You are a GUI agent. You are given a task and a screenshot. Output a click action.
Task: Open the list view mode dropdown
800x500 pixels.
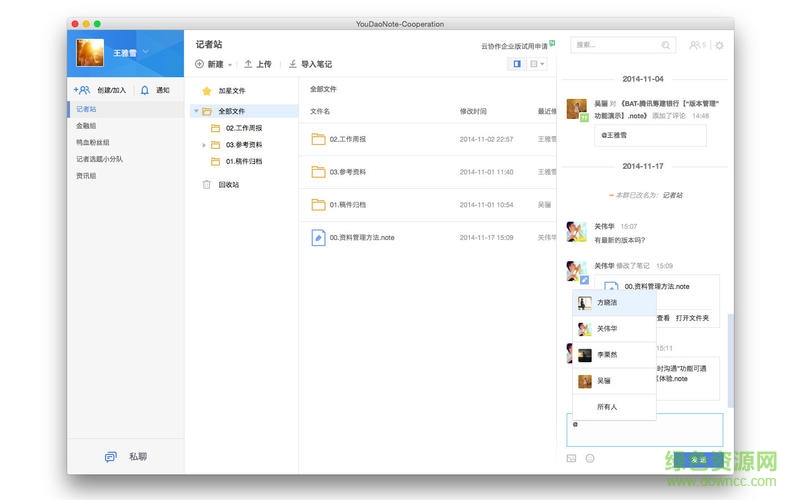click(538, 64)
